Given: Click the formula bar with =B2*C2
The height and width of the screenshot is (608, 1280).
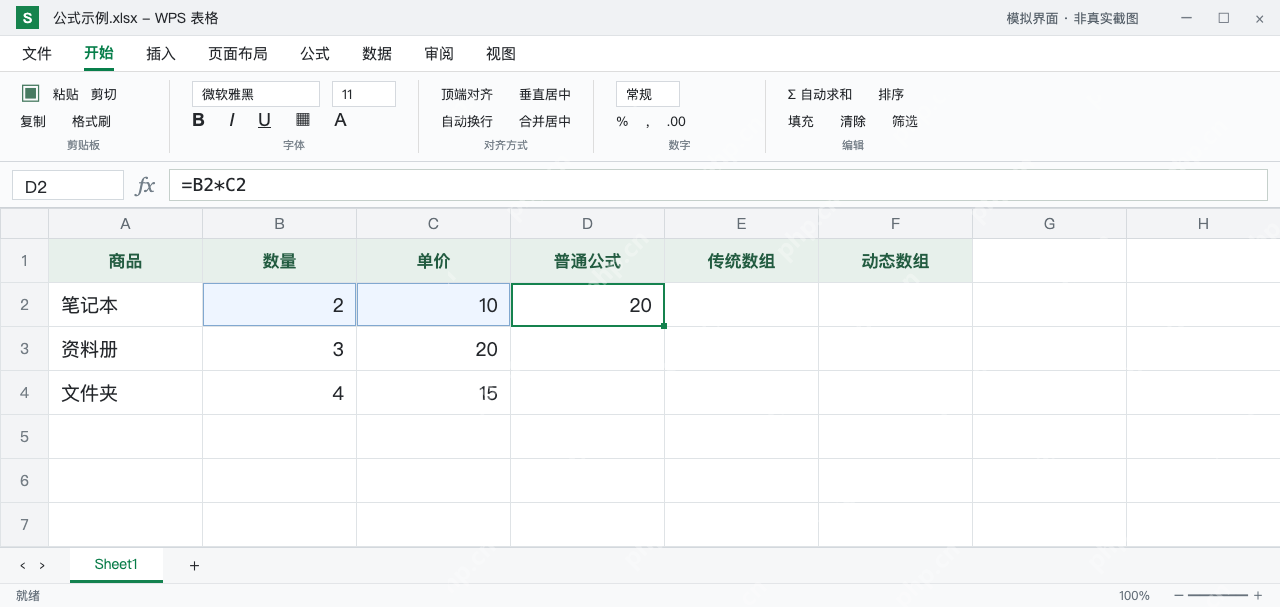Looking at the screenshot, I should click(718, 185).
